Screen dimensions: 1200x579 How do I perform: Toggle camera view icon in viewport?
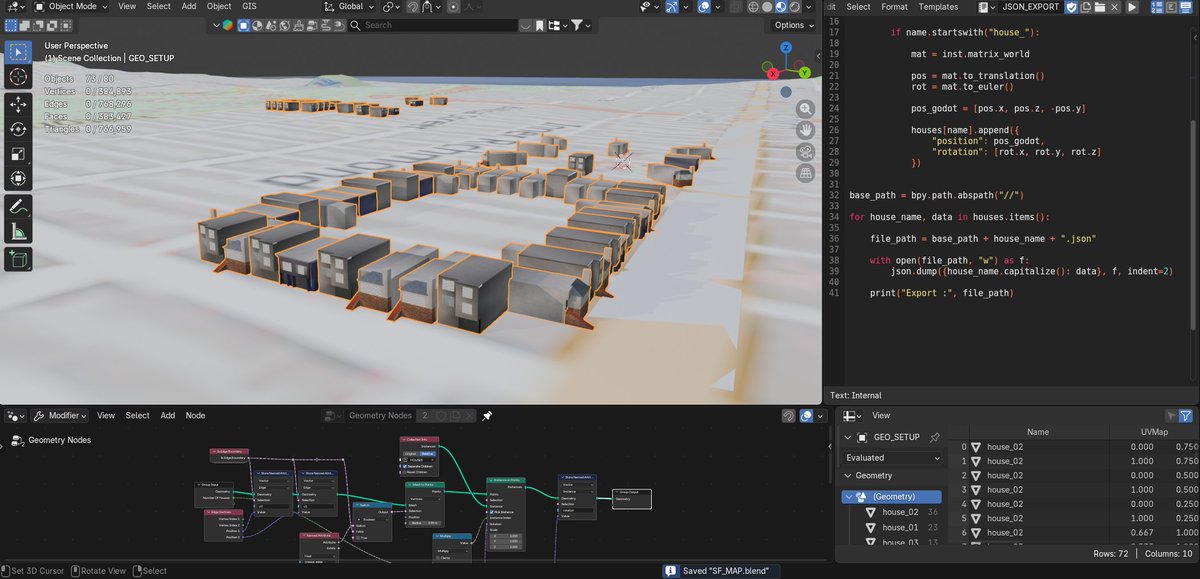coord(805,152)
